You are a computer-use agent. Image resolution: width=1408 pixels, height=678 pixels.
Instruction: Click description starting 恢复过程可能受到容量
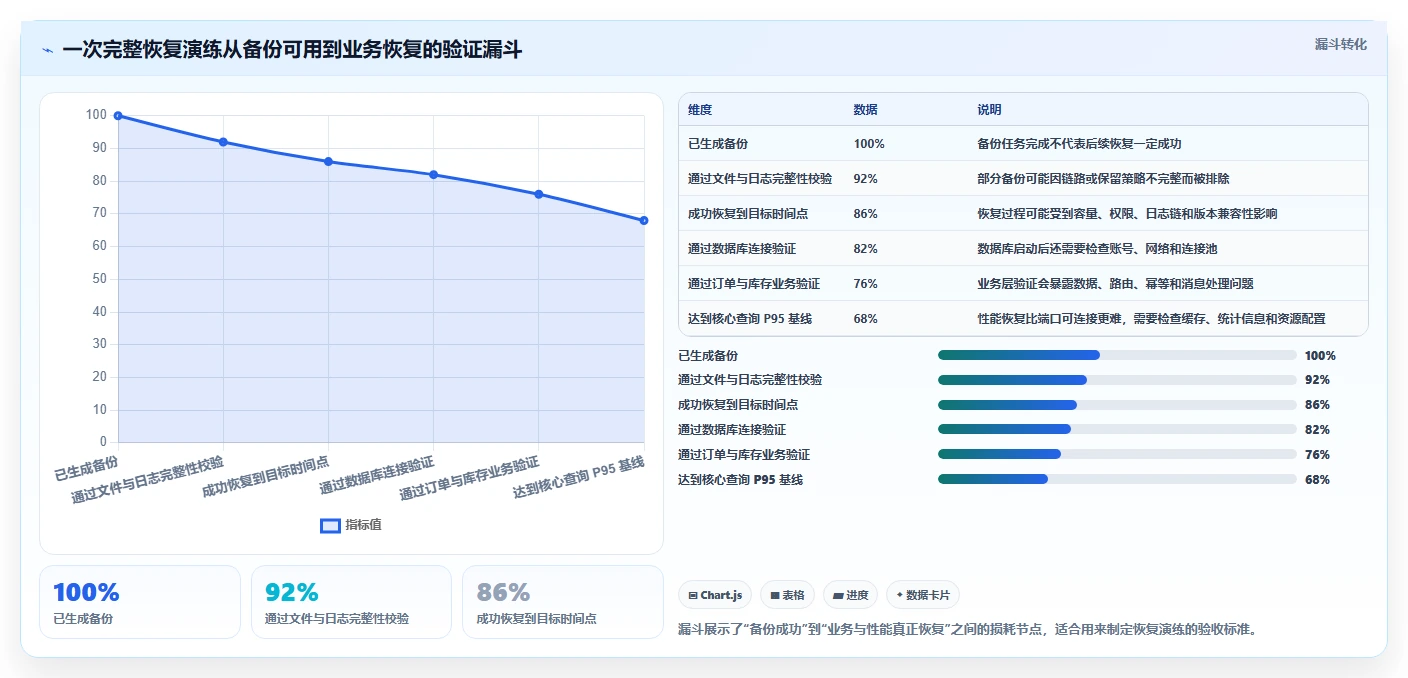1127,214
